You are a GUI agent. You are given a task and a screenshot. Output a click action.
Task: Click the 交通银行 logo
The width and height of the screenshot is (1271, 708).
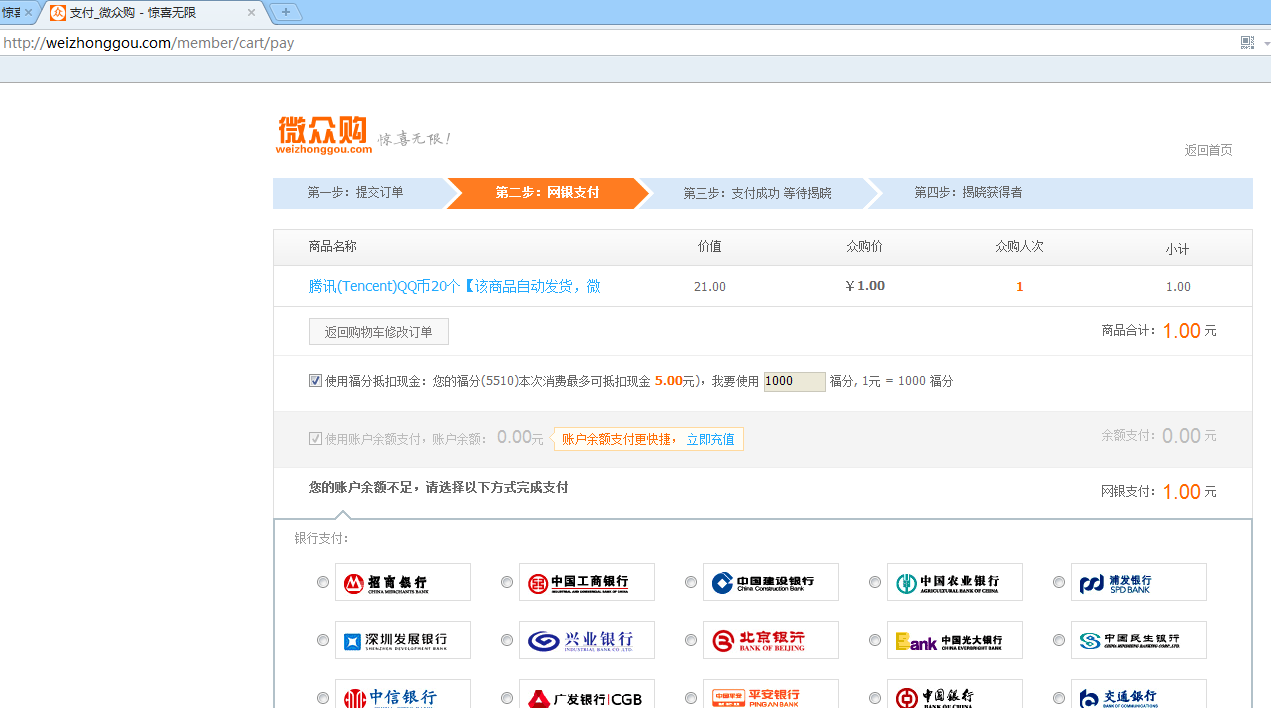coord(1139,694)
